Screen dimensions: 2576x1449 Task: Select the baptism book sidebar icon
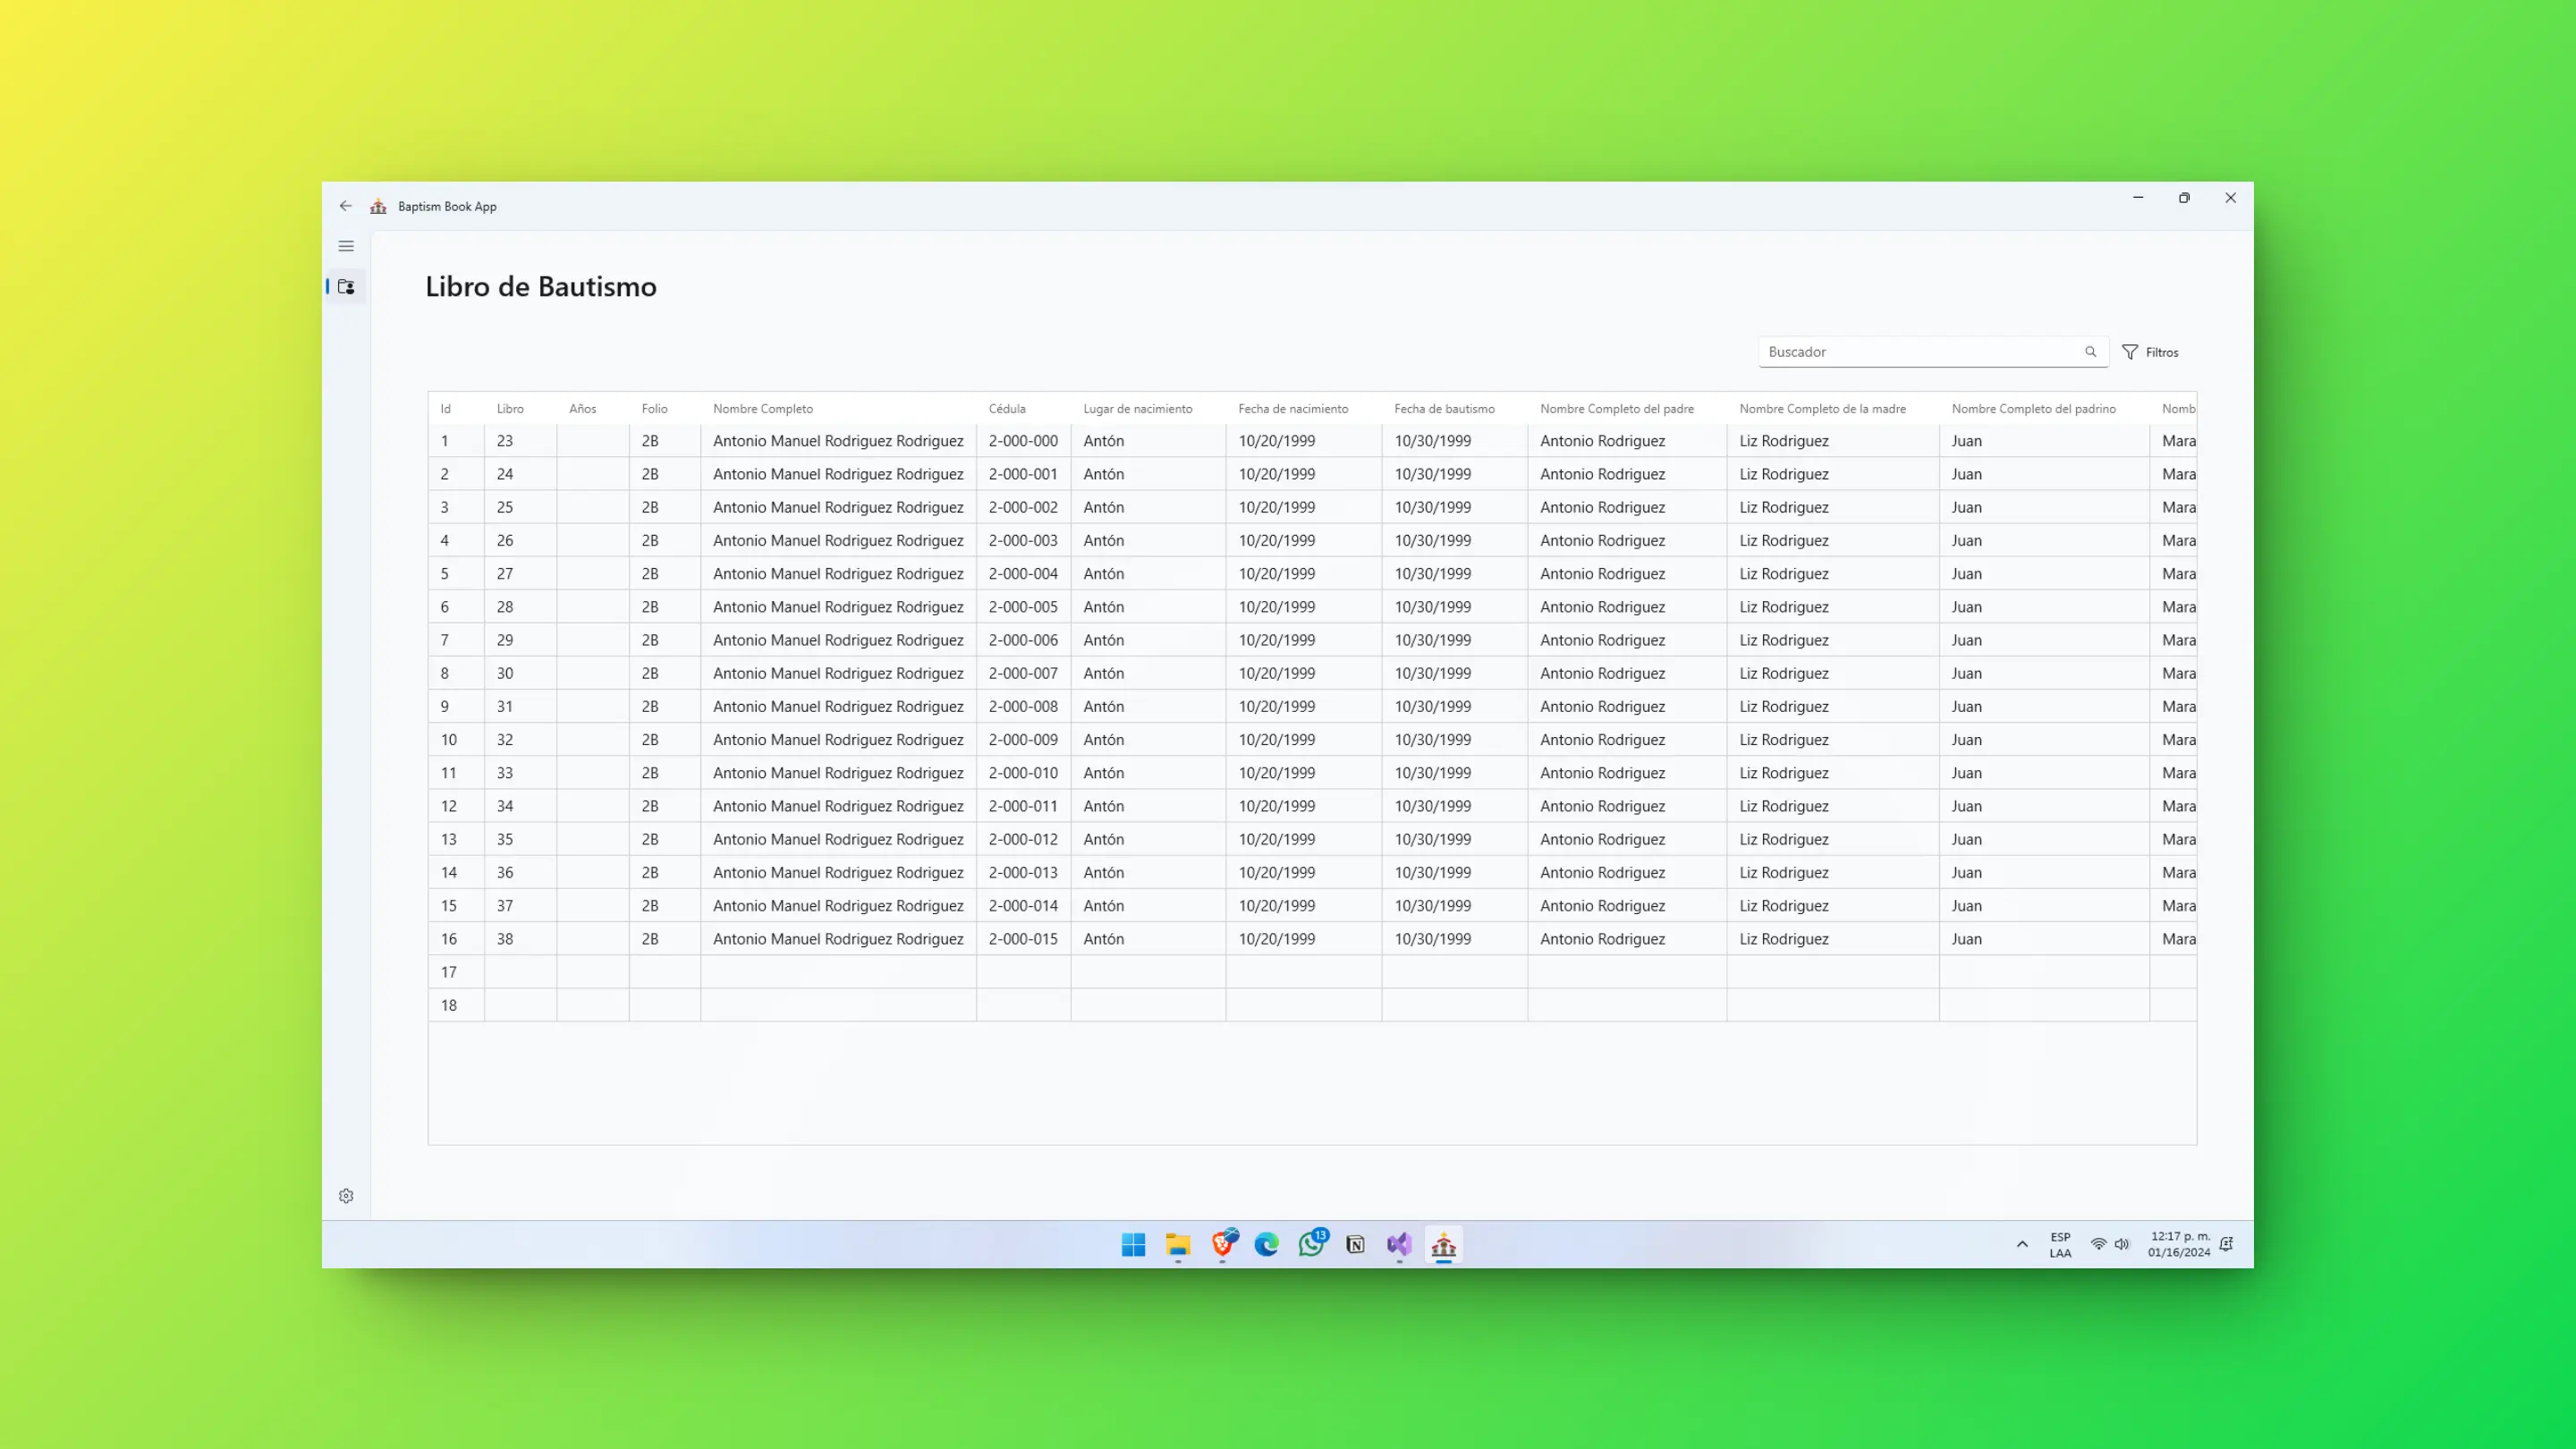pyautogui.click(x=346, y=287)
